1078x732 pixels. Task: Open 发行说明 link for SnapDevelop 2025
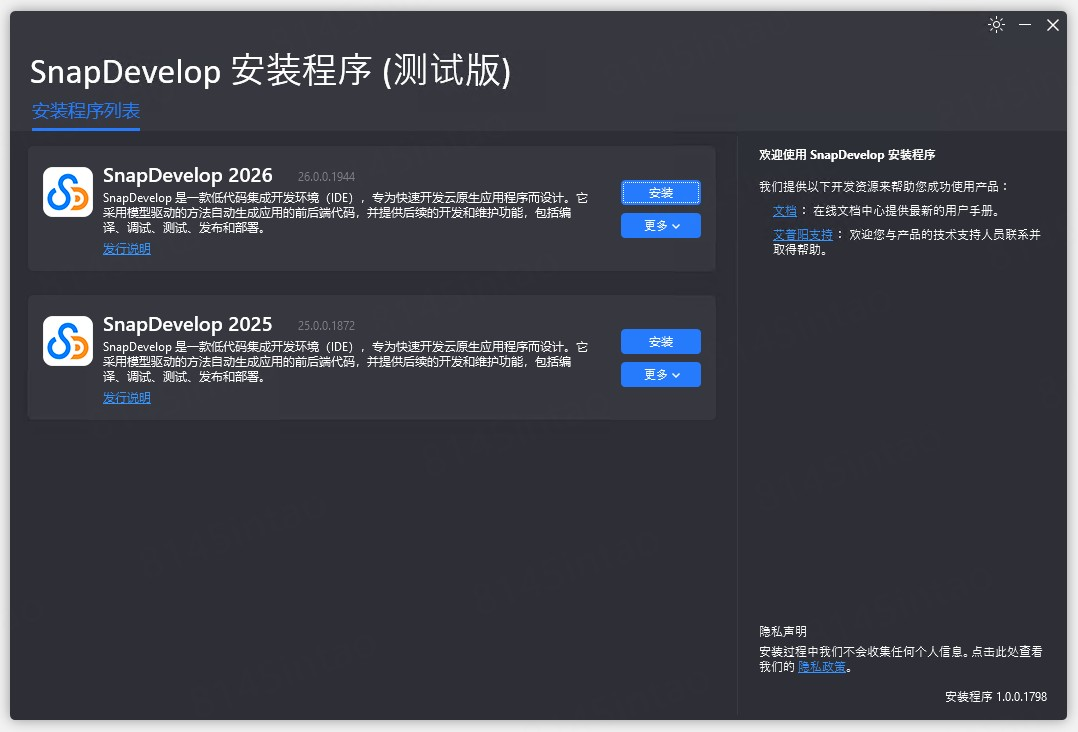pos(126,398)
